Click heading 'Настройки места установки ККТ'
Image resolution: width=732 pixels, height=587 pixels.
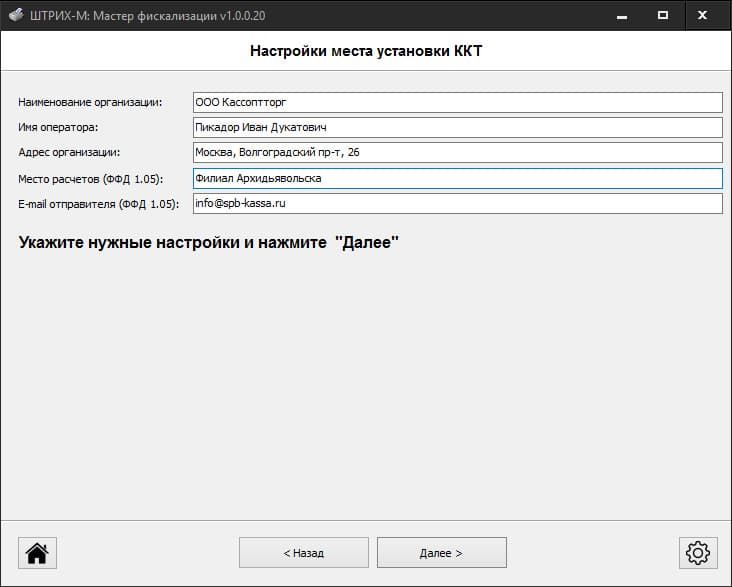[x=366, y=50]
